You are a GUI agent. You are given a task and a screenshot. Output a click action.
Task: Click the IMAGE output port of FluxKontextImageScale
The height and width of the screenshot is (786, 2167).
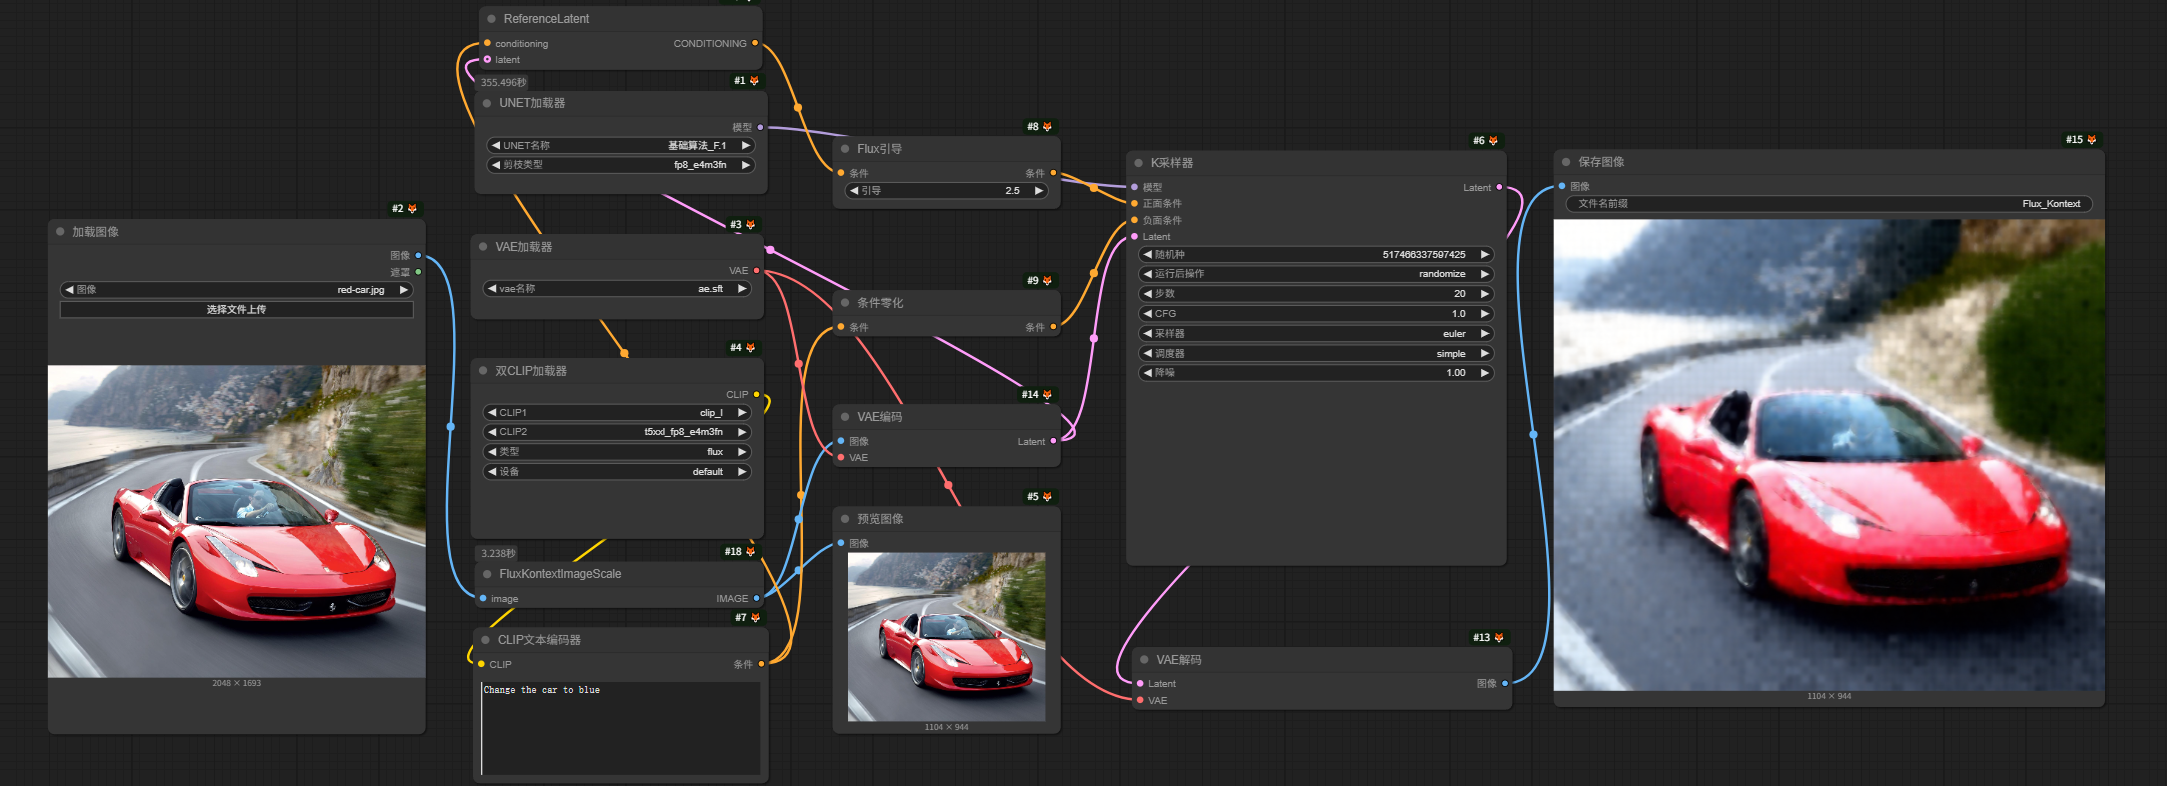(756, 598)
